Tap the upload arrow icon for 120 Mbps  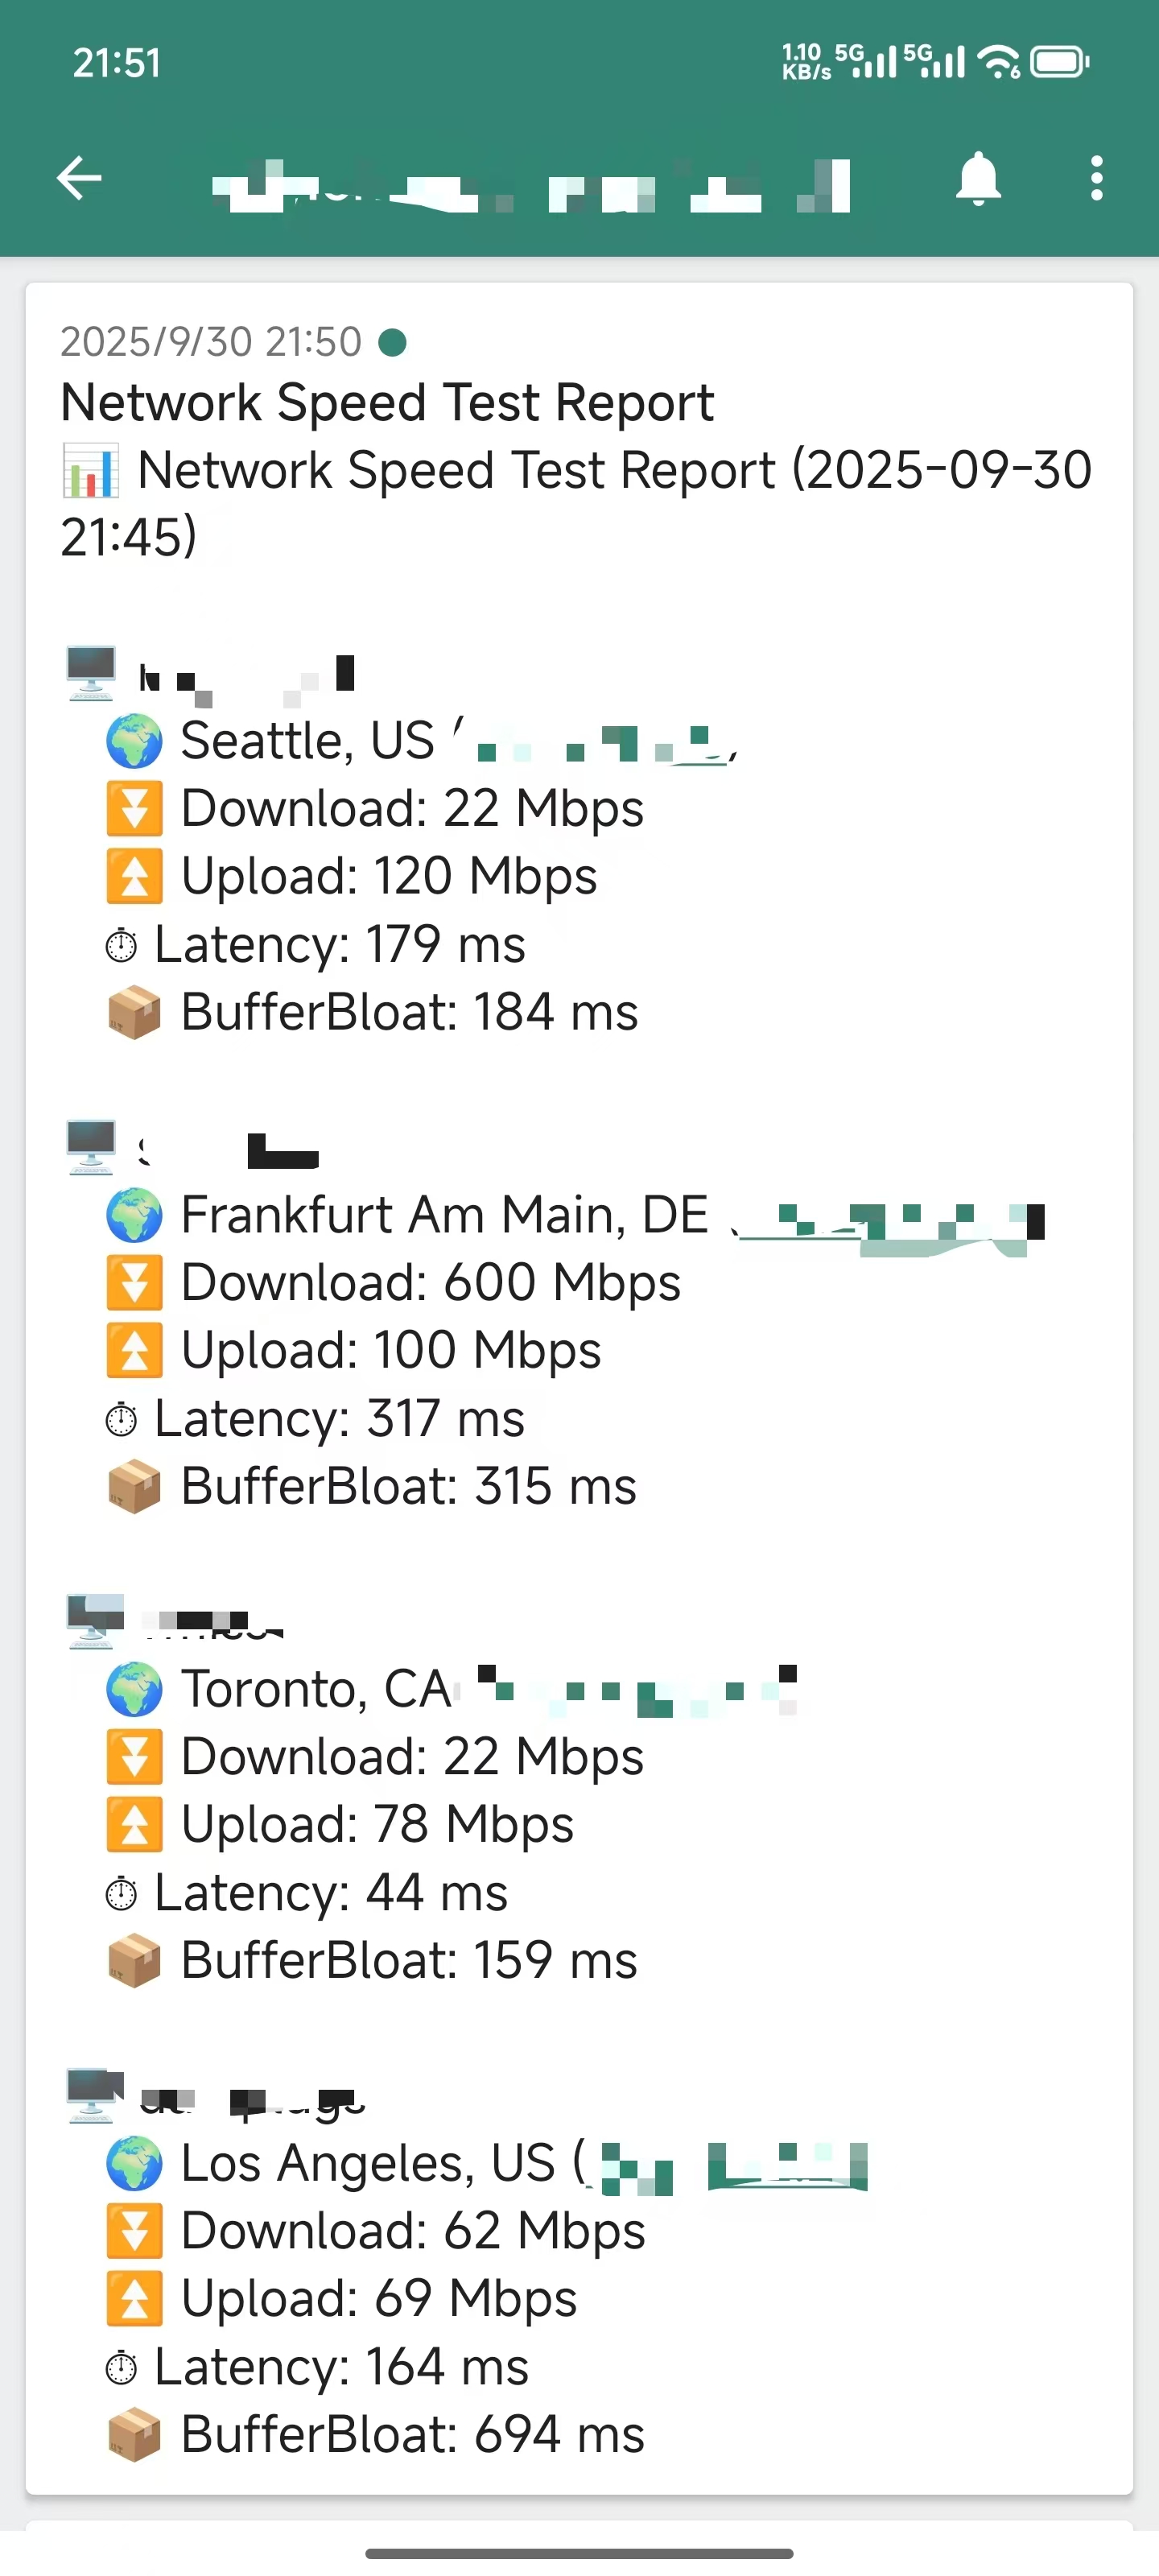tap(134, 877)
